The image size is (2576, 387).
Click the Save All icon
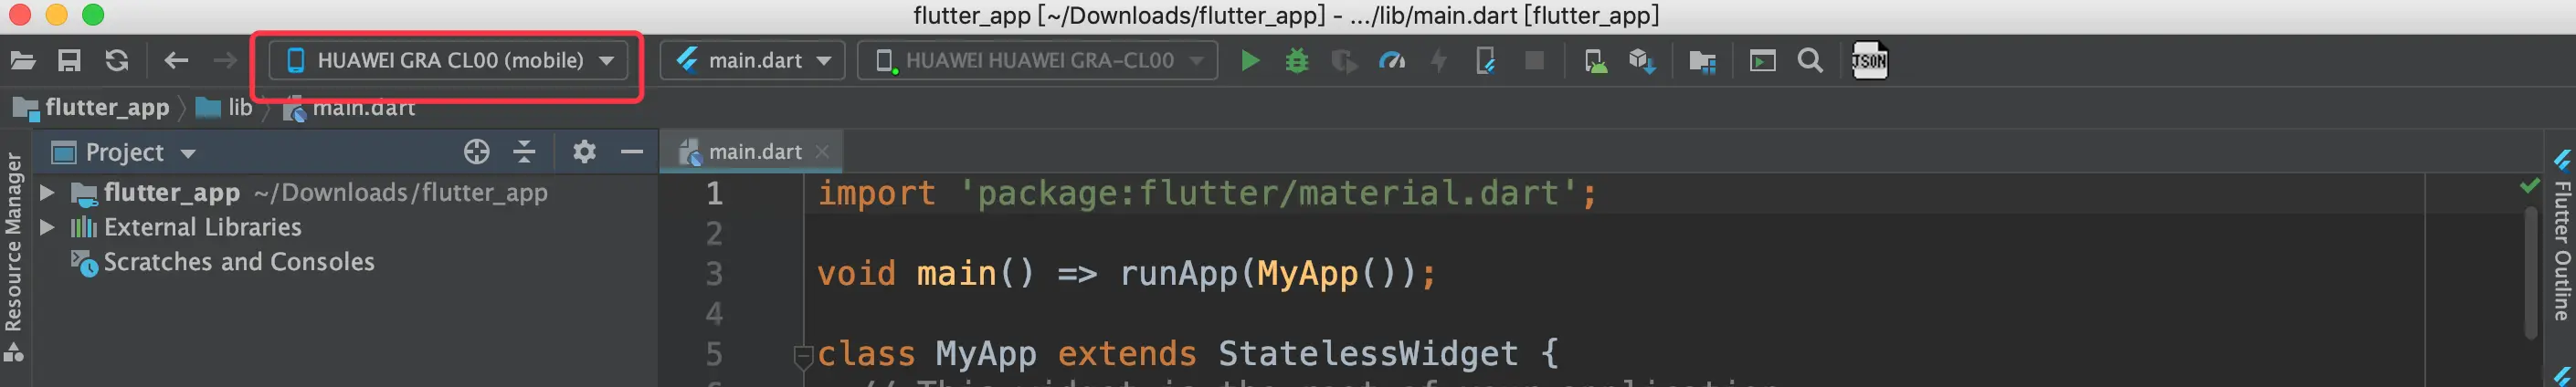(x=69, y=61)
